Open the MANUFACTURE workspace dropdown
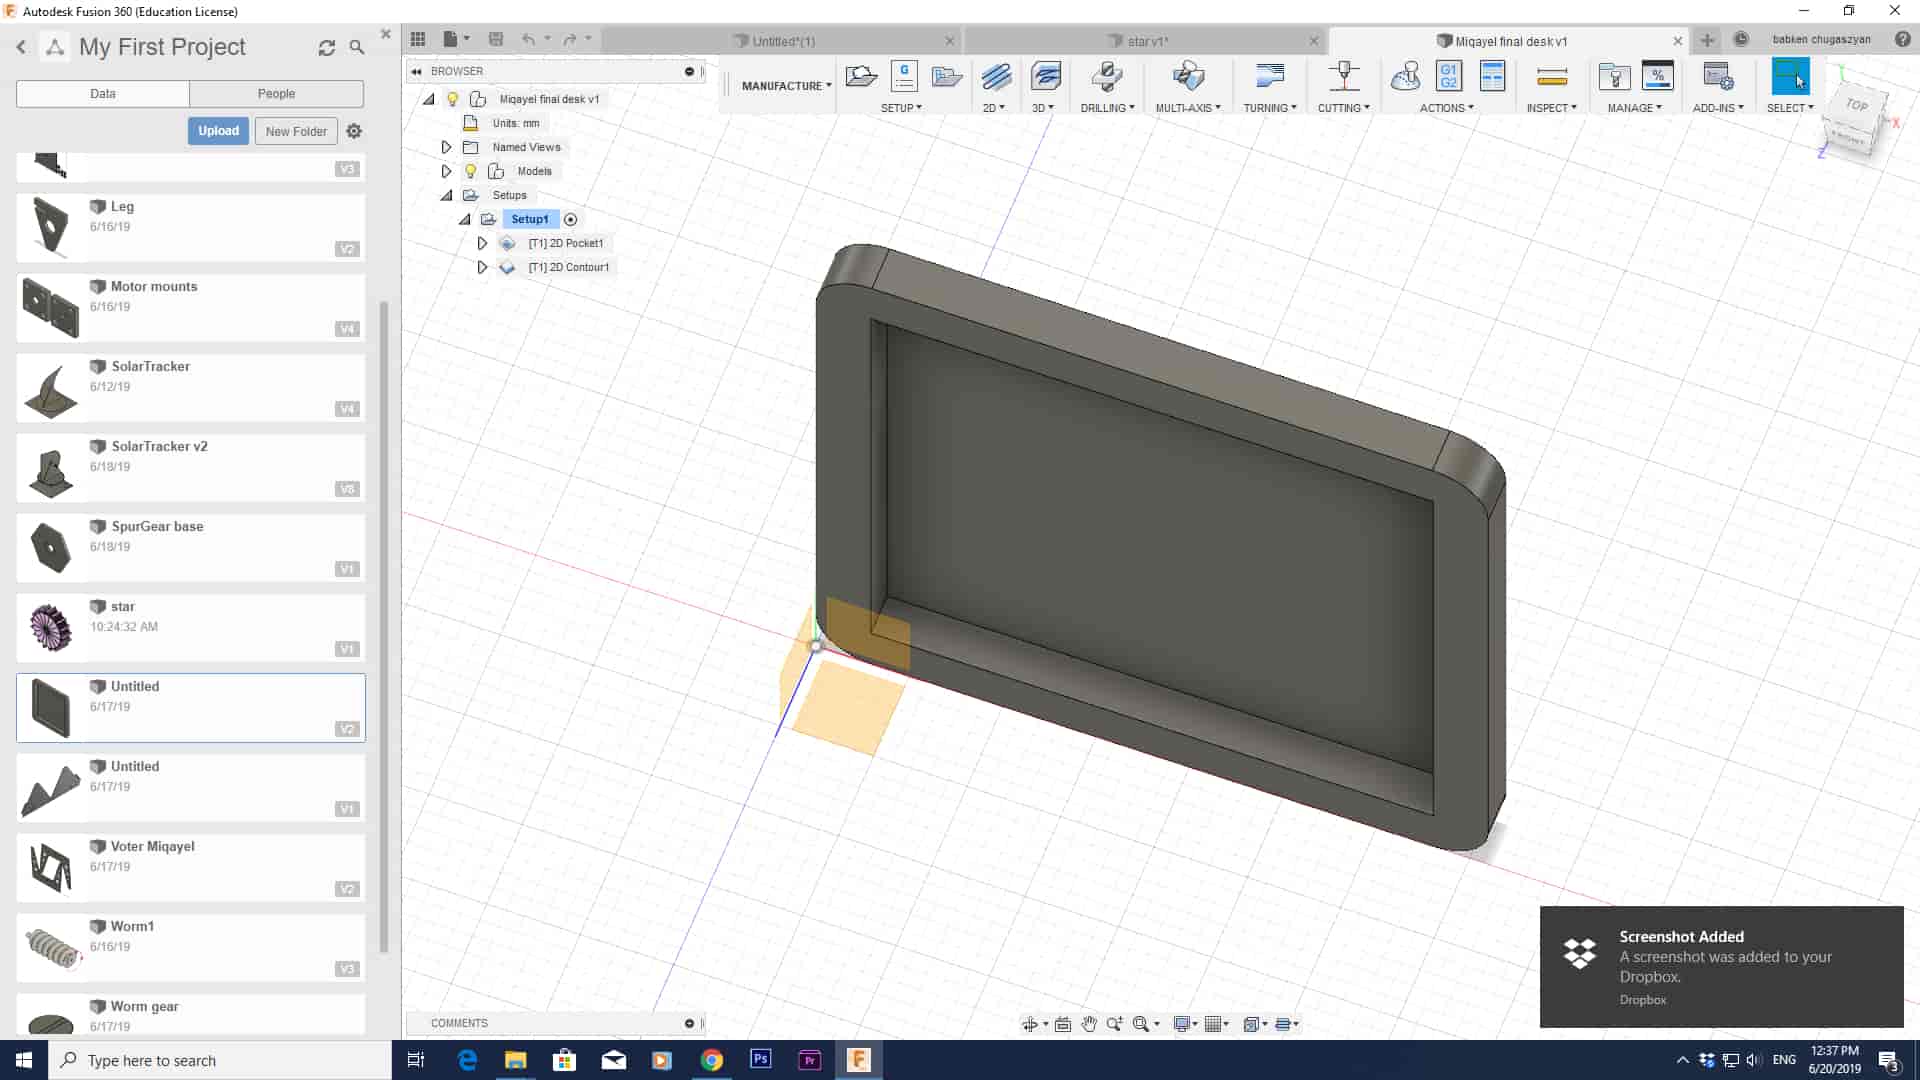The width and height of the screenshot is (1920, 1080). (x=786, y=86)
